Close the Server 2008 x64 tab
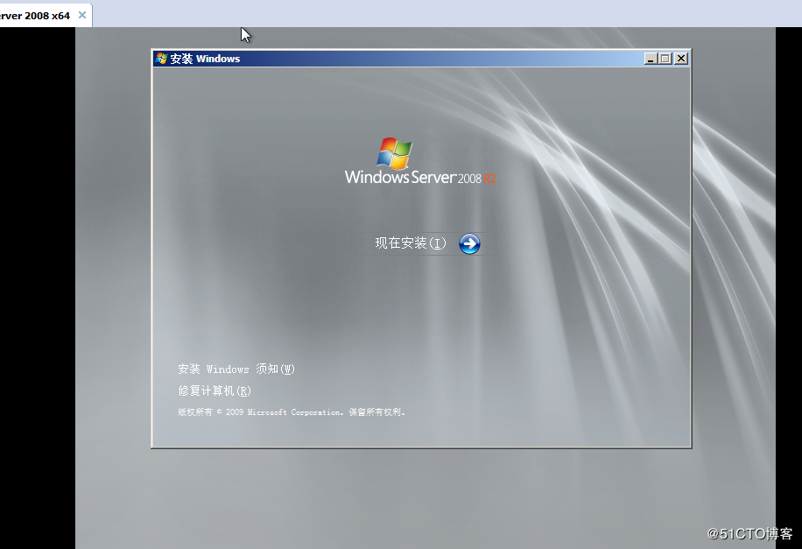The width and height of the screenshot is (802, 549). click(82, 15)
